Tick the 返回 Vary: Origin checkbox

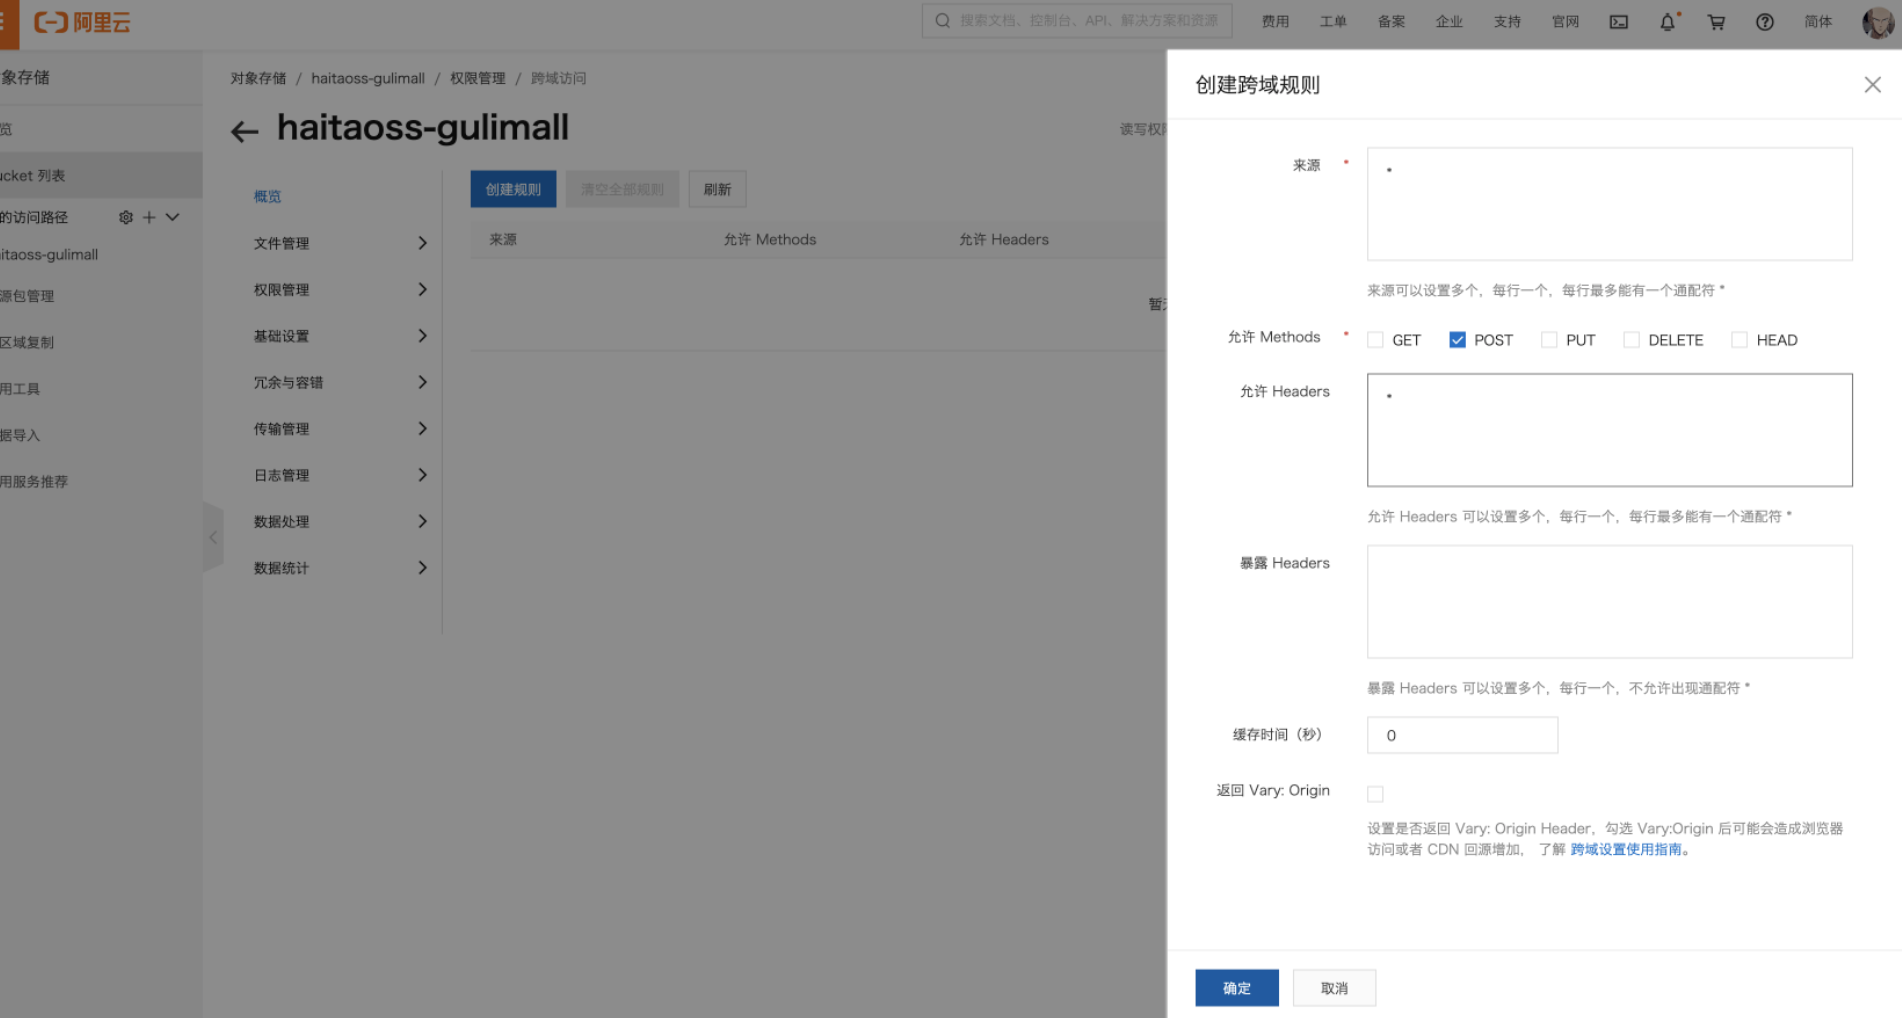(x=1375, y=794)
